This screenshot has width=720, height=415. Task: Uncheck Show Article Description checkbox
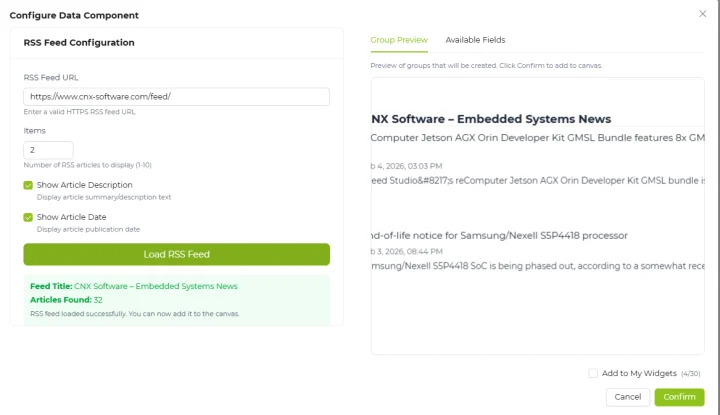click(29, 185)
